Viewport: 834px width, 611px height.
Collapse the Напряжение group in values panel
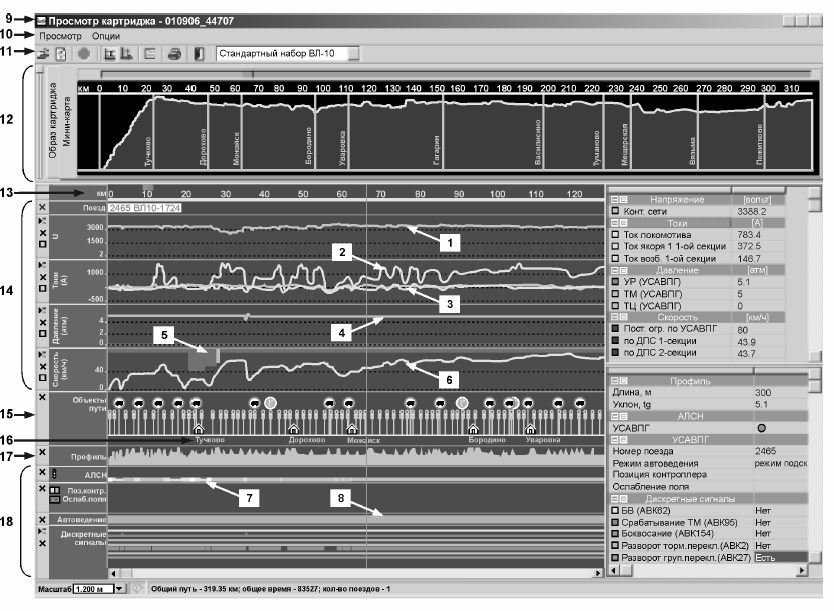614,200
